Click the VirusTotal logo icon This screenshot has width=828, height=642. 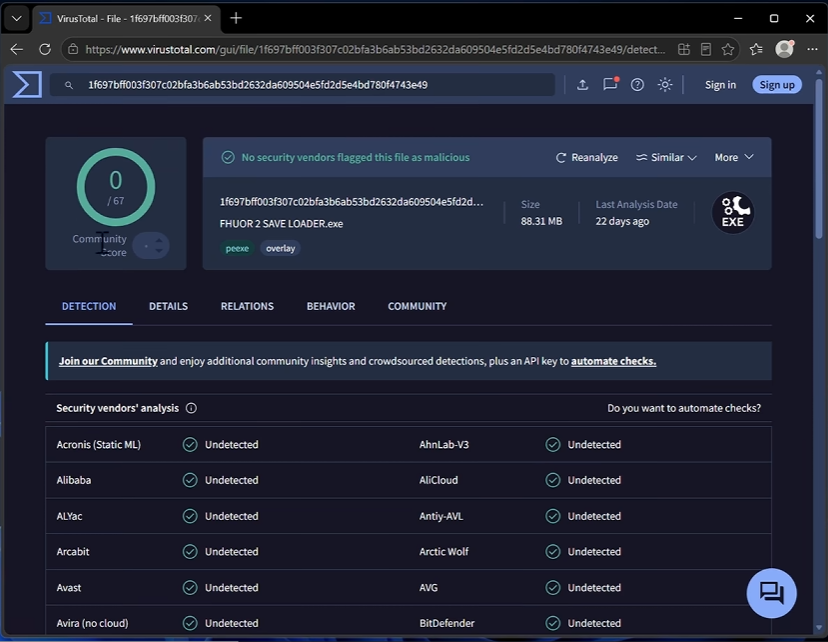tap(27, 84)
